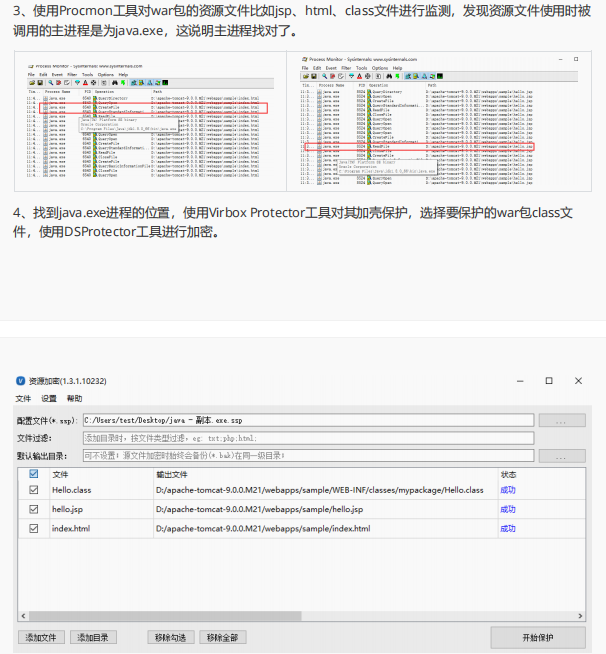Click the 成功 status for Hello.class
Image resolution: width=606 pixels, height=654 pixels.
click(508, 490)
